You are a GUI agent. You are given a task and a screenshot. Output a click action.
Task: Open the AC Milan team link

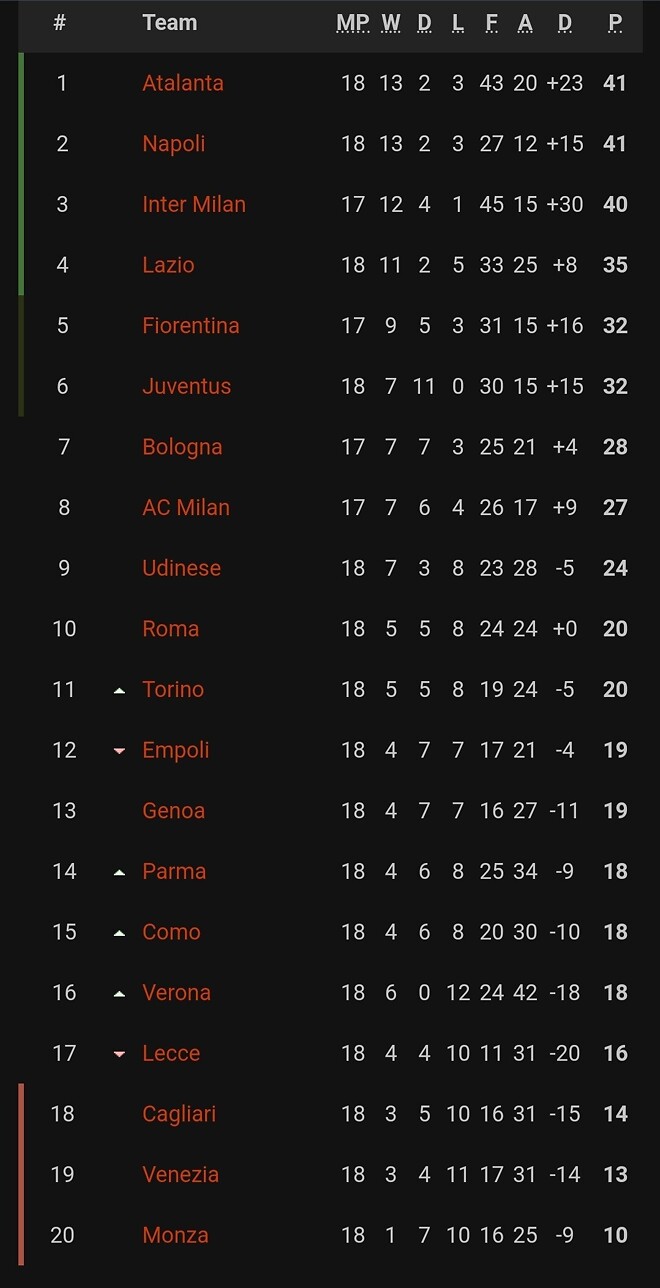click(186, 508)
